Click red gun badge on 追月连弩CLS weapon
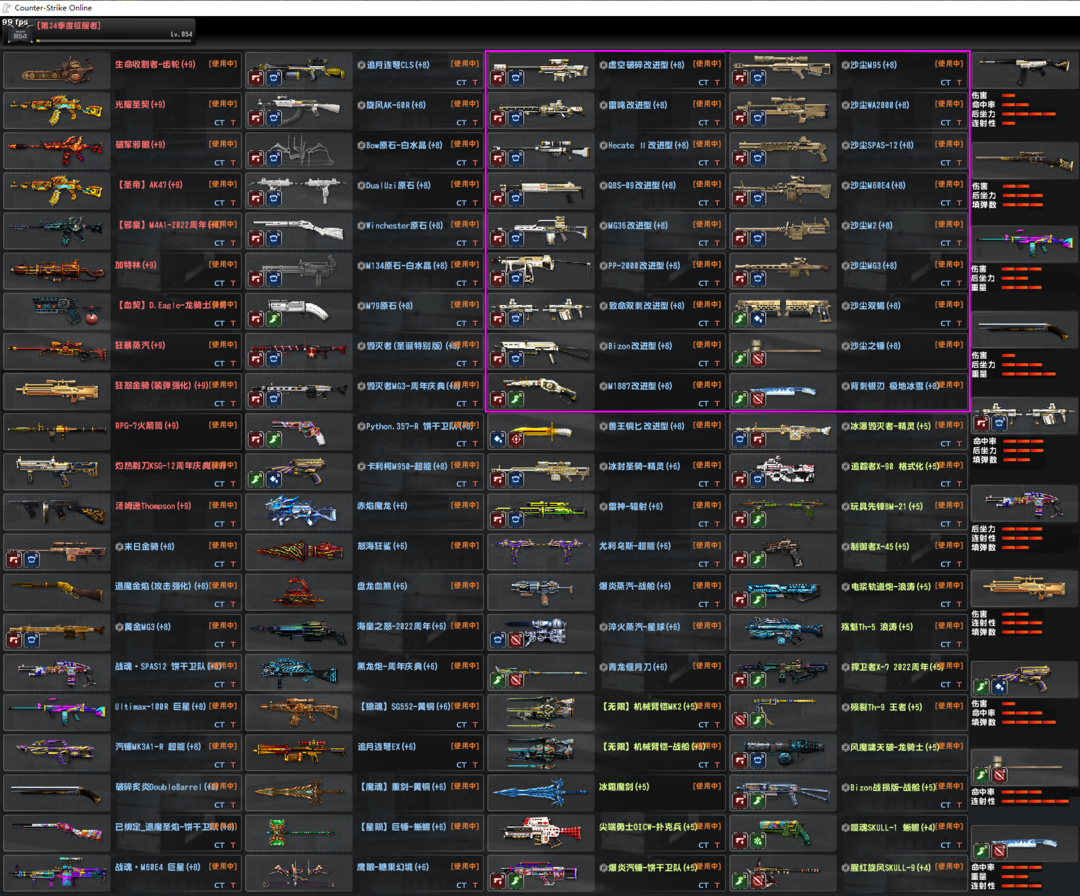Viewport: 1080px width, 896px height. click(256, 79)
